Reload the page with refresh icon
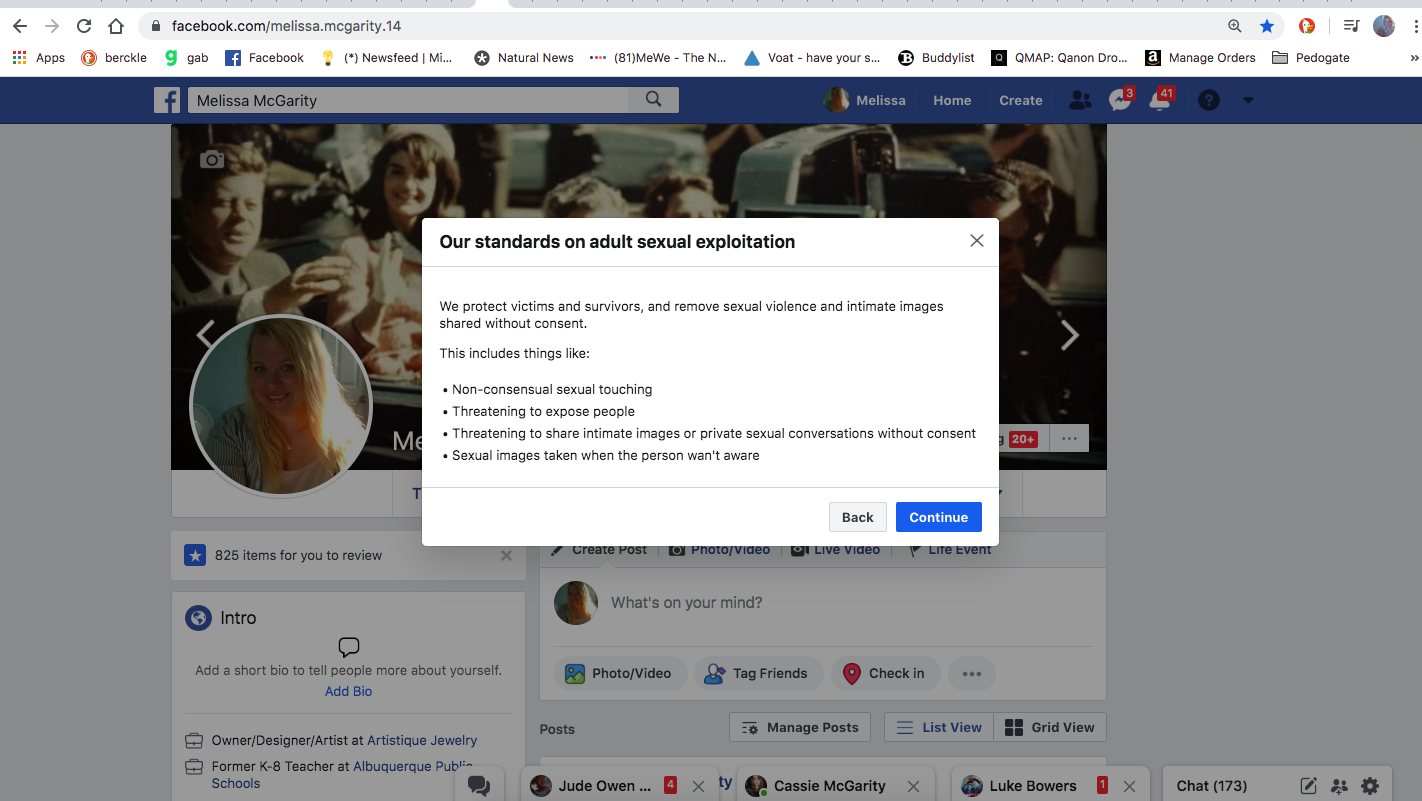 84,26
